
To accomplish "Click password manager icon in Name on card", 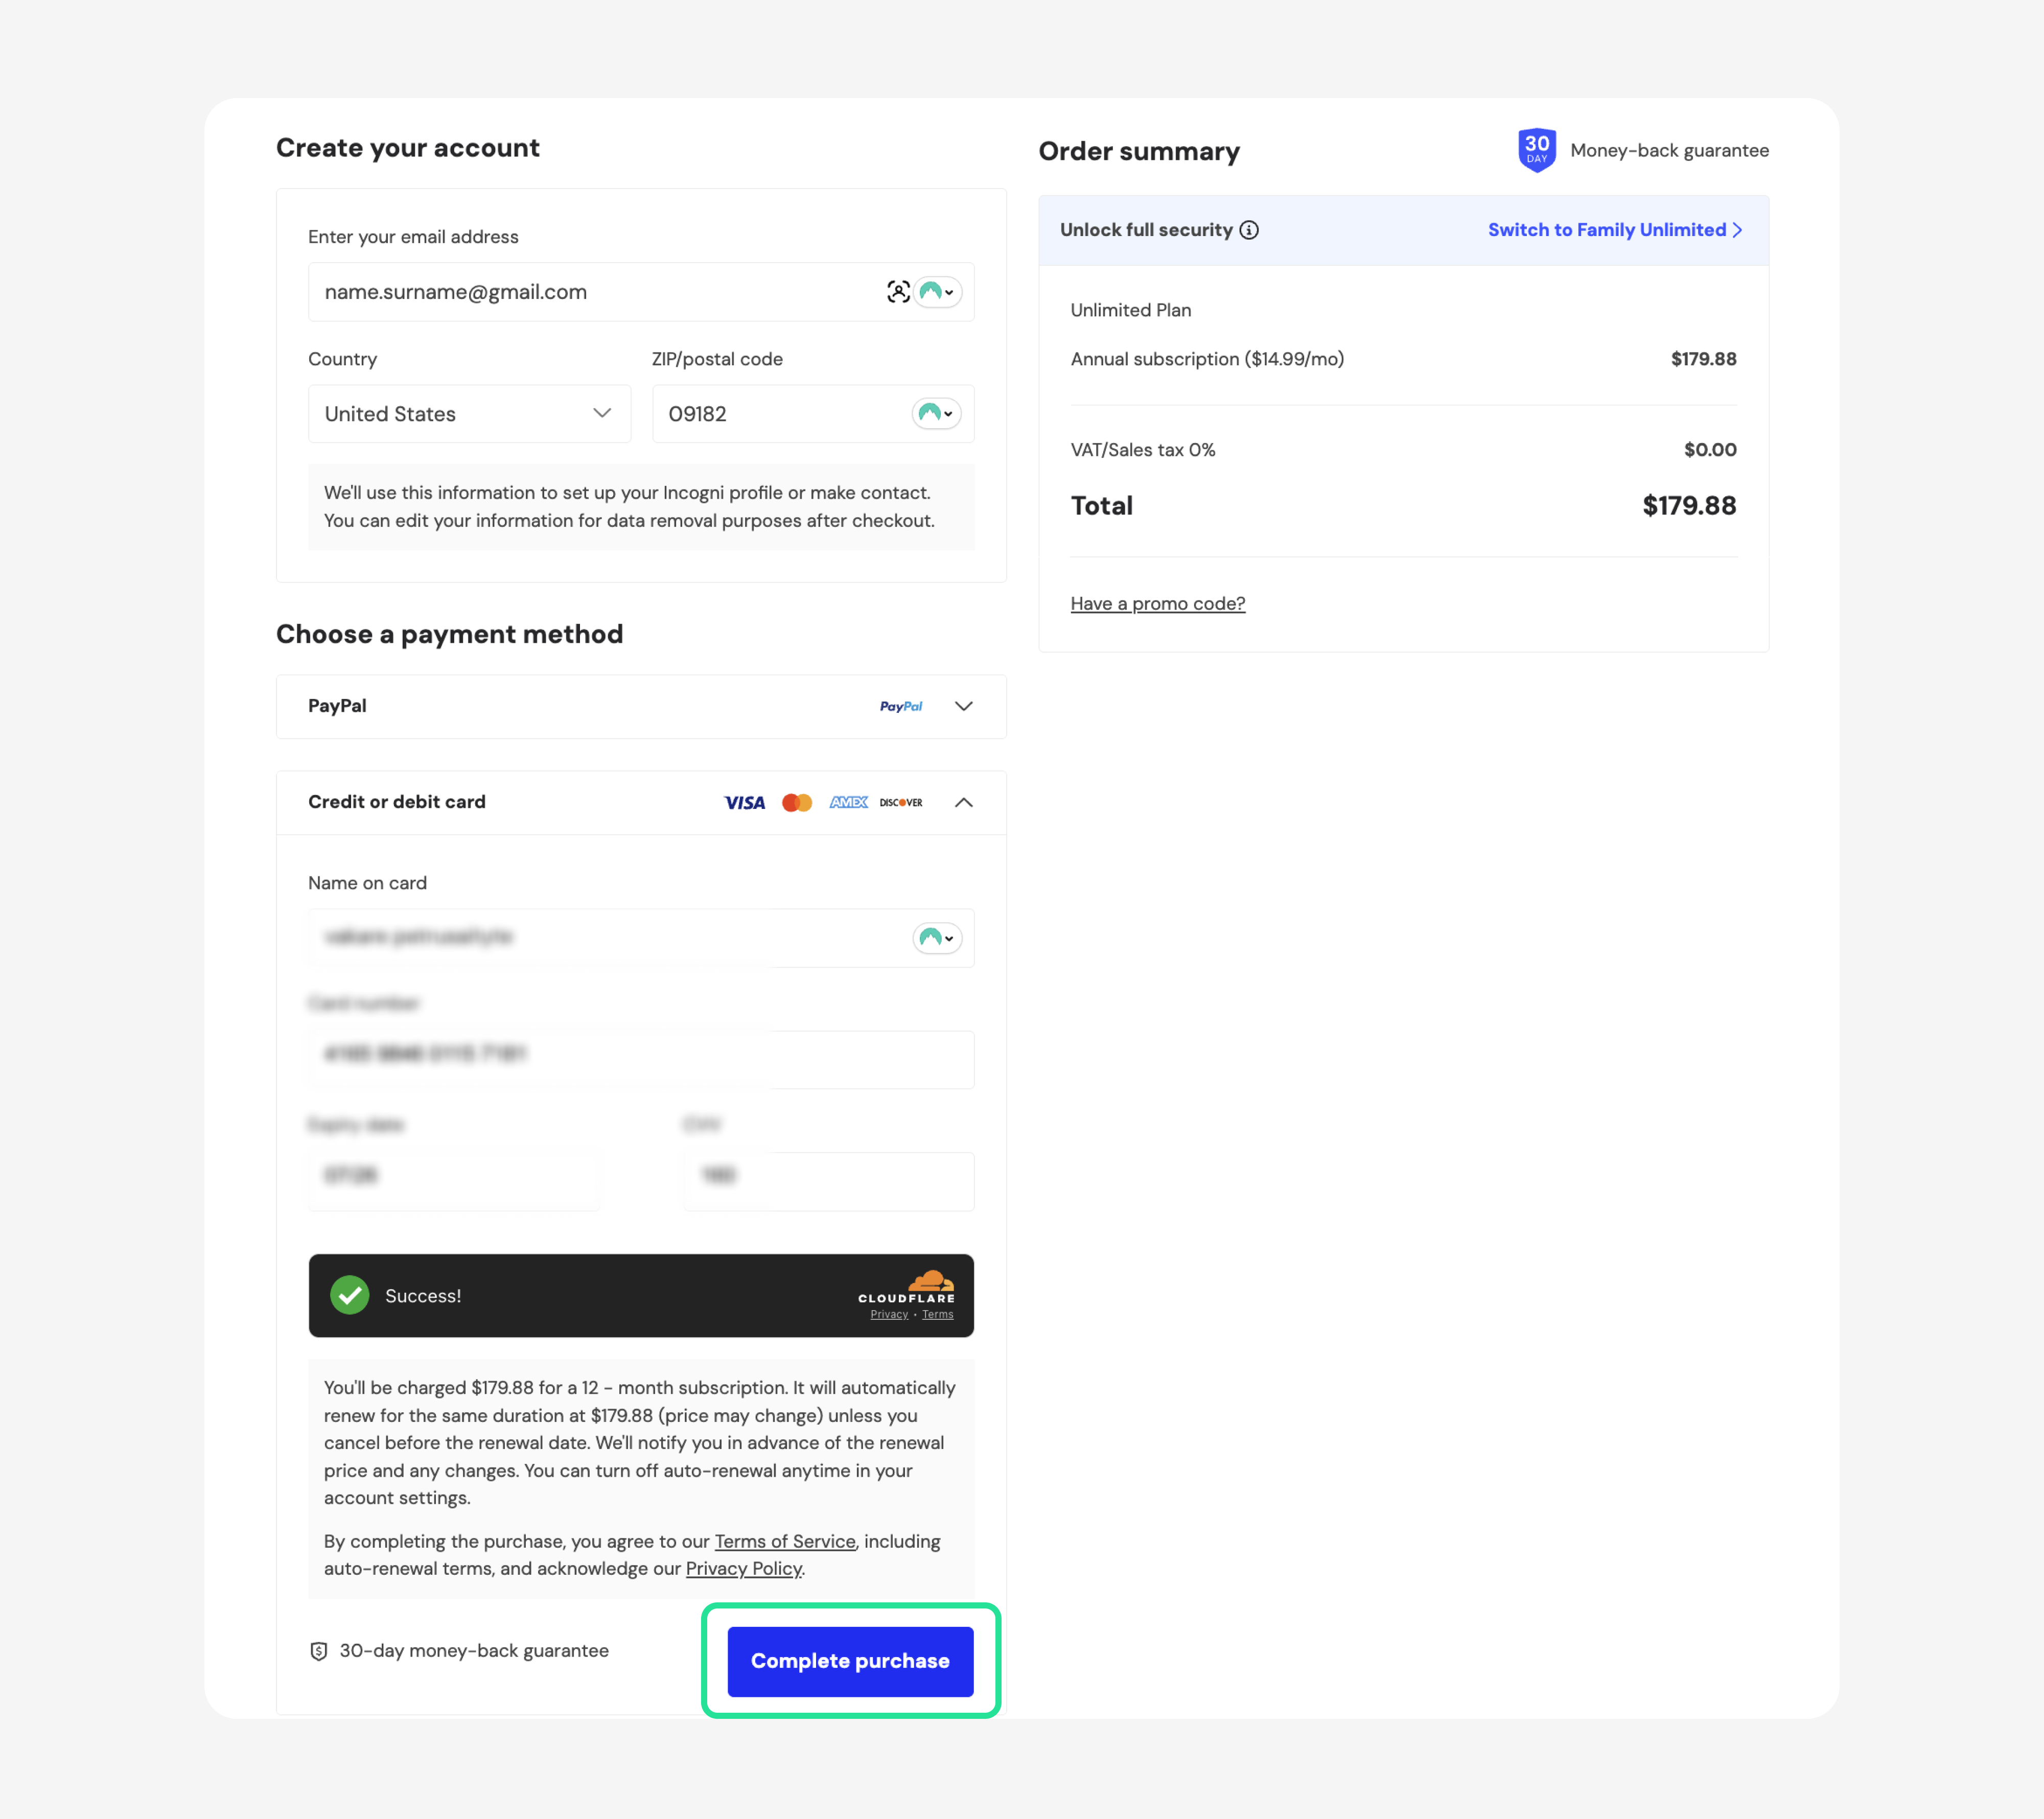I will pyautogui.click(x=937, y=938).
